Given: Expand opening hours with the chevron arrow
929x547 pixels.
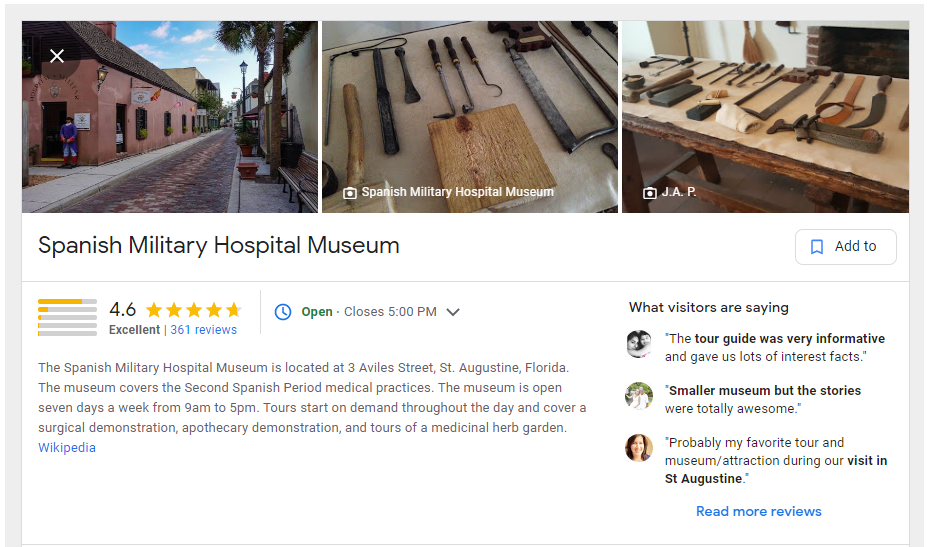Looking at the screenshot, I should point(453,312).
